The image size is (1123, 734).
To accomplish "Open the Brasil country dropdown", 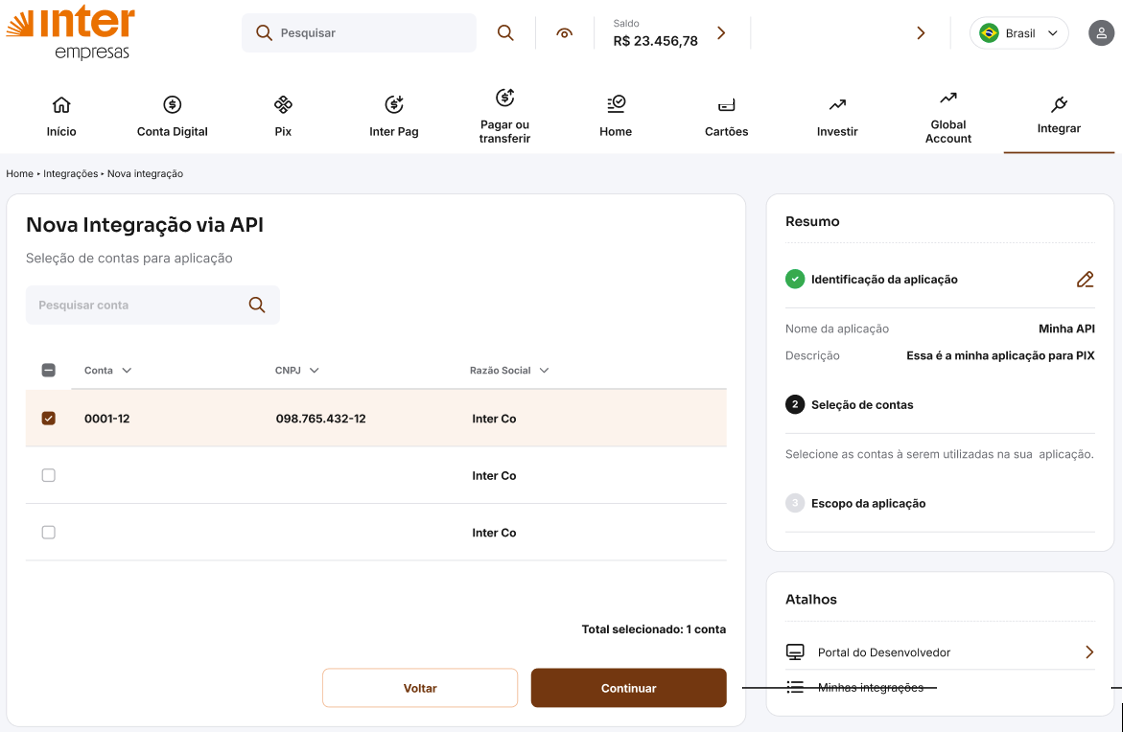I will [1018, 33].
